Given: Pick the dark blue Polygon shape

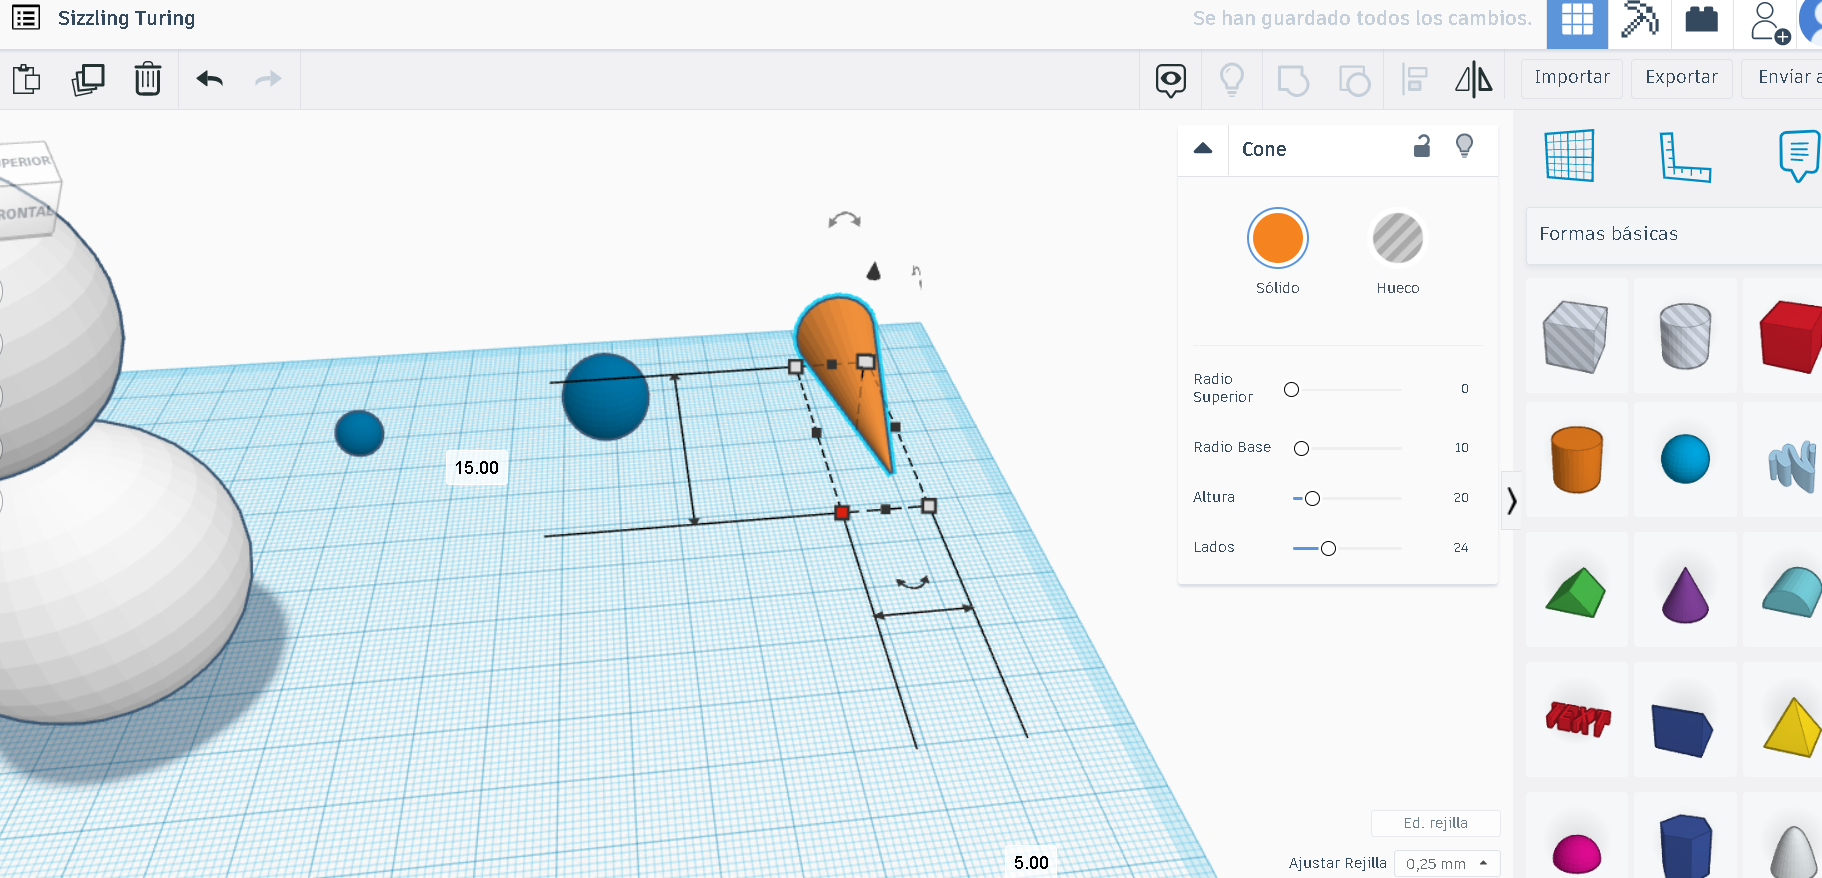Looking at the screenshot, I should click(x=1686, y=846).
